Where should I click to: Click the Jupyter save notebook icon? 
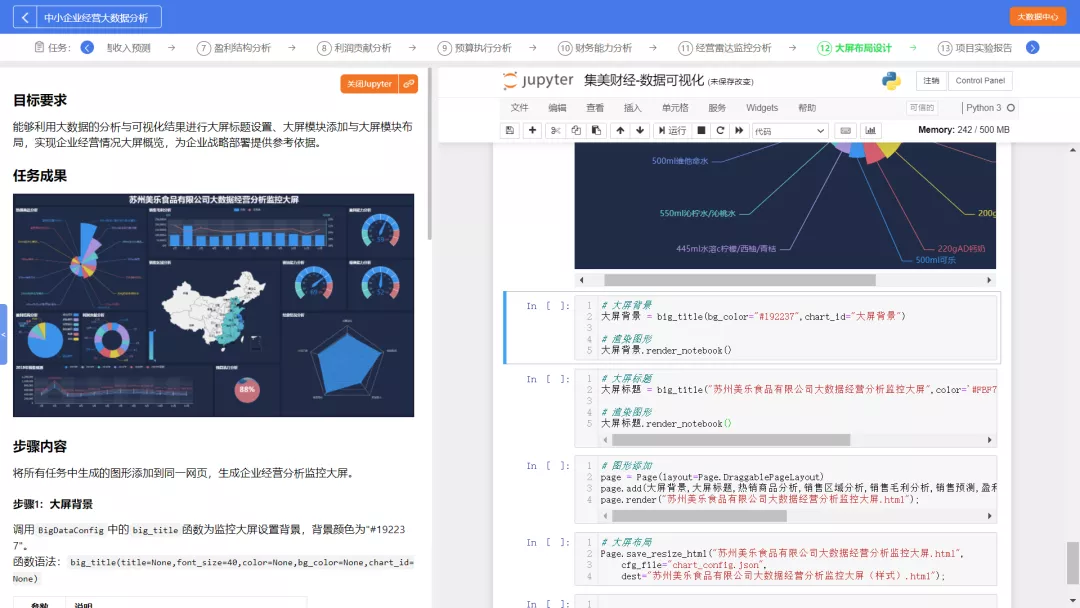[x=509, y=130]
